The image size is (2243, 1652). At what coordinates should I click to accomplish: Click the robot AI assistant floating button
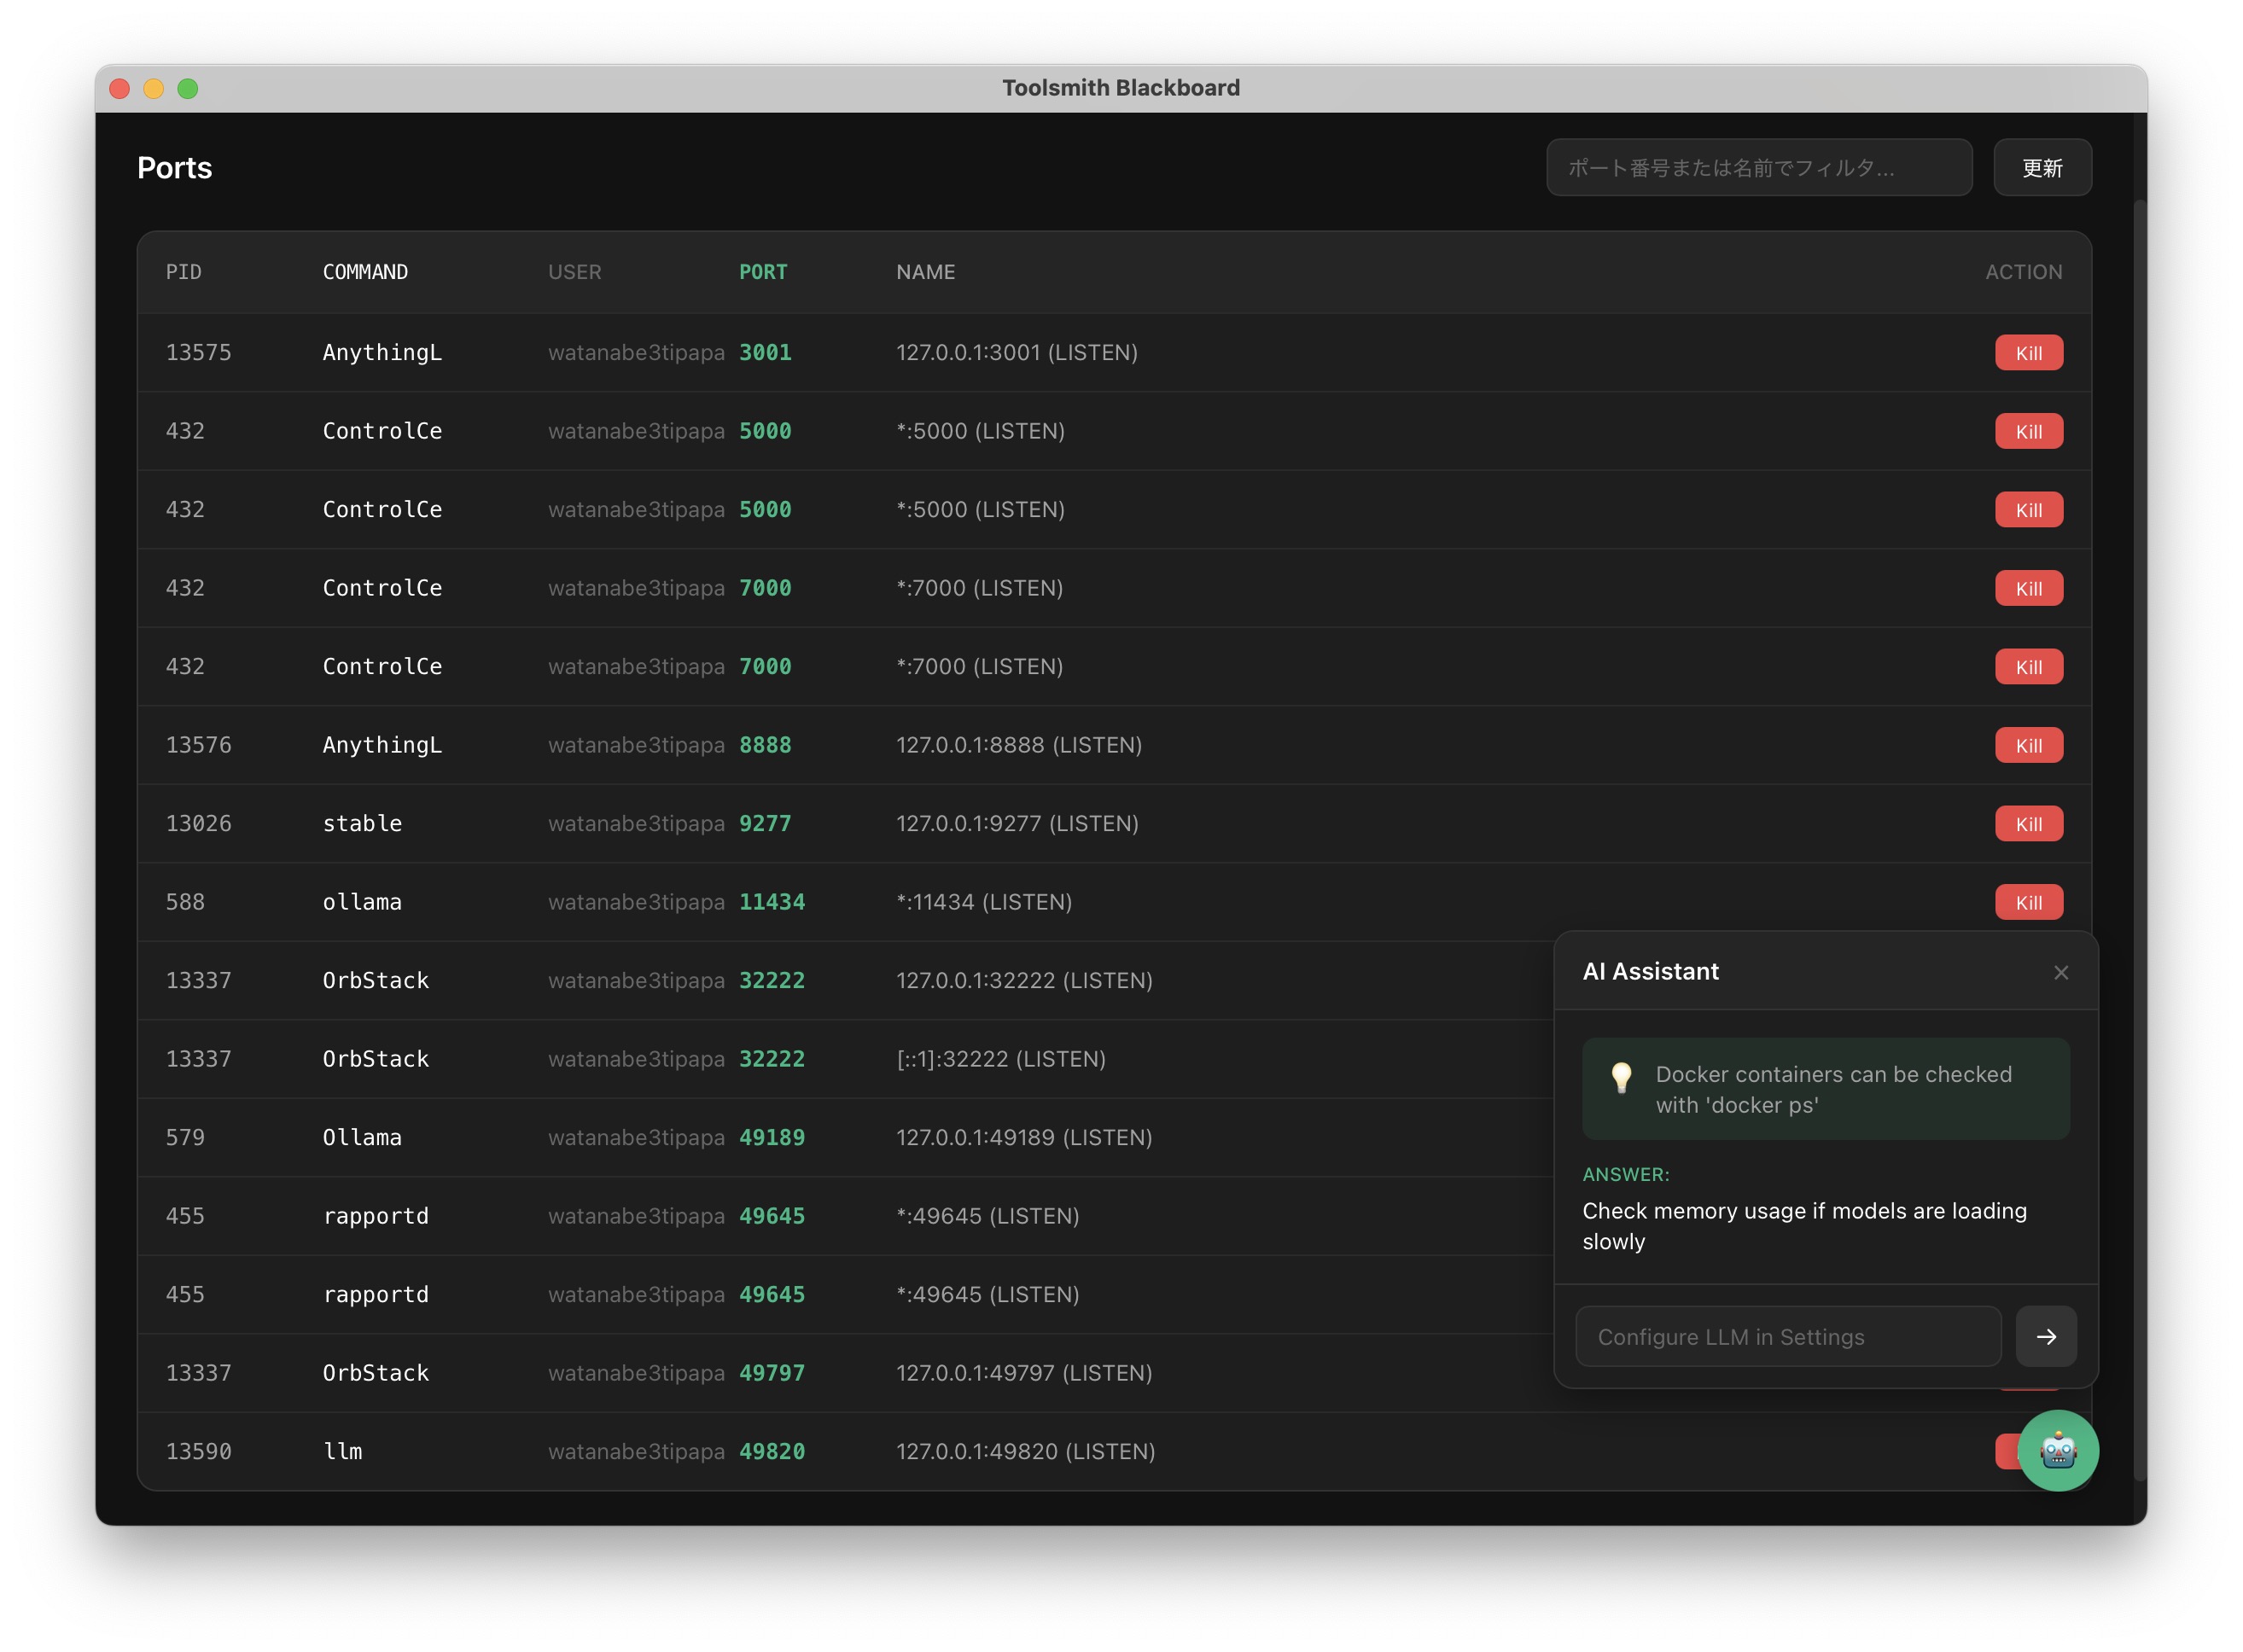tap(2057, 1449)
